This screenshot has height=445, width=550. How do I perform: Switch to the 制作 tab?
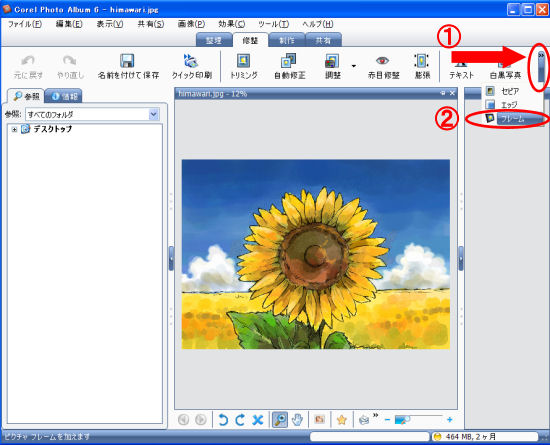287,40
